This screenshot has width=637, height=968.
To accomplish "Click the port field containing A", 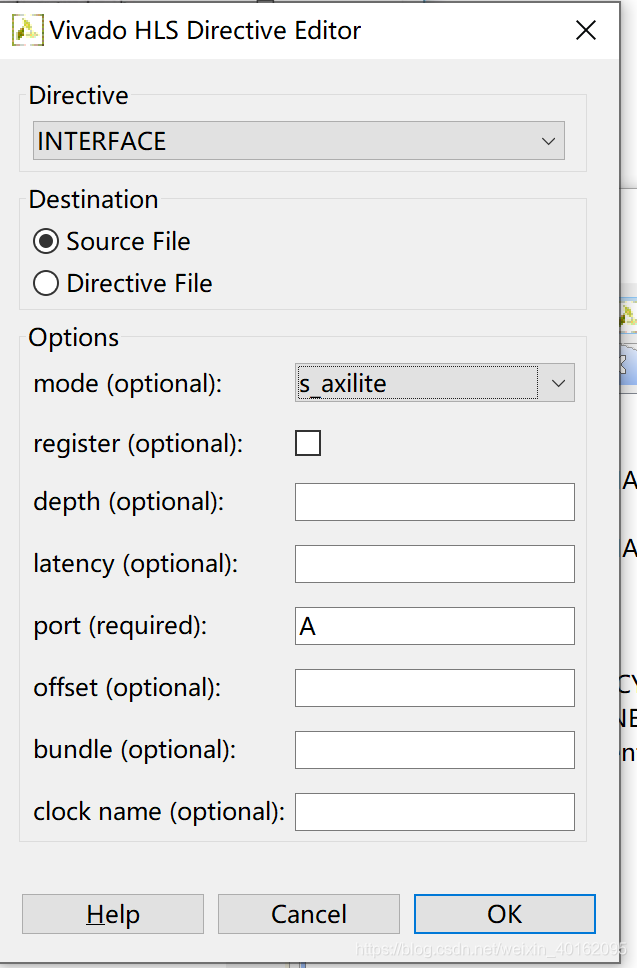I will pos(435,626).
